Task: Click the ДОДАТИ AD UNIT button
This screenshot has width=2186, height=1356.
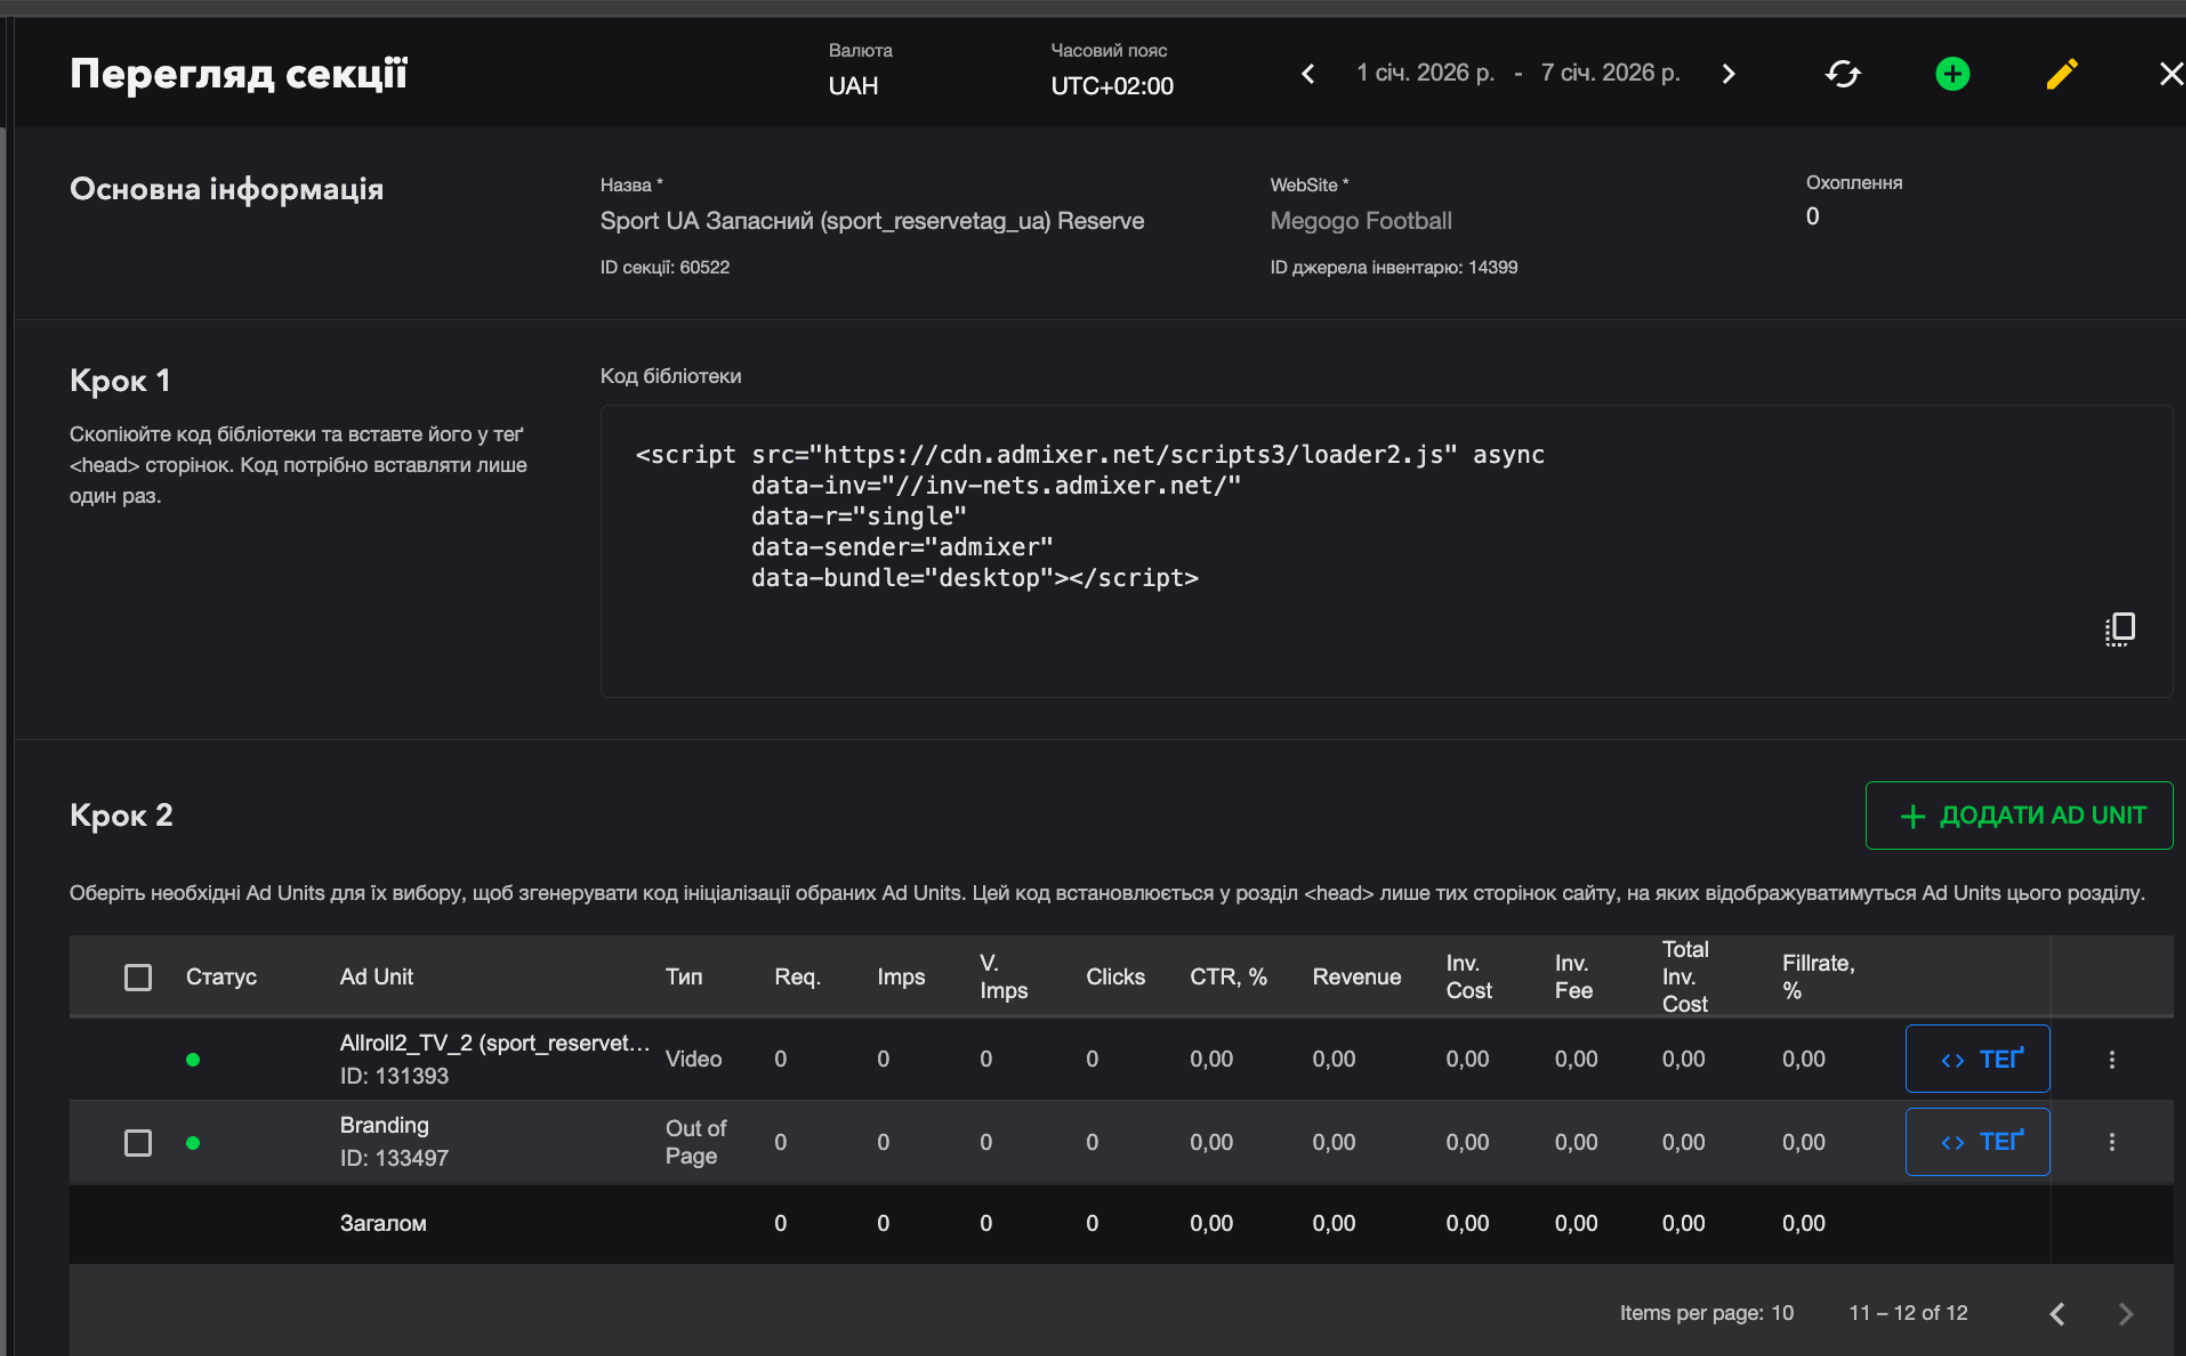Action: tap(2018, 815)
